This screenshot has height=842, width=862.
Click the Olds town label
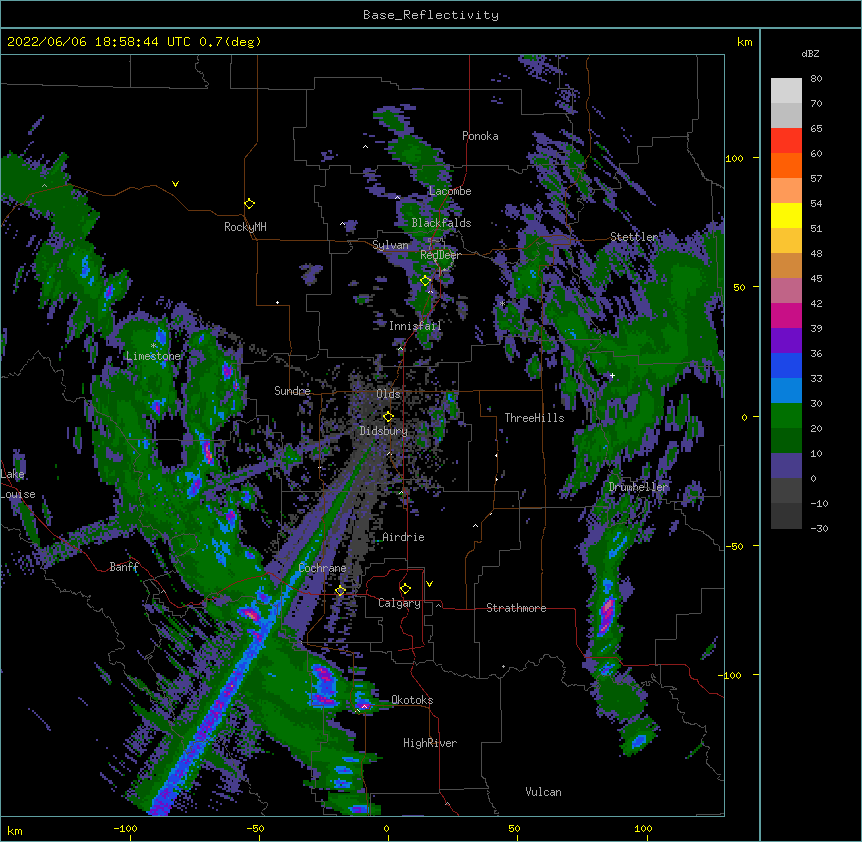388,394
